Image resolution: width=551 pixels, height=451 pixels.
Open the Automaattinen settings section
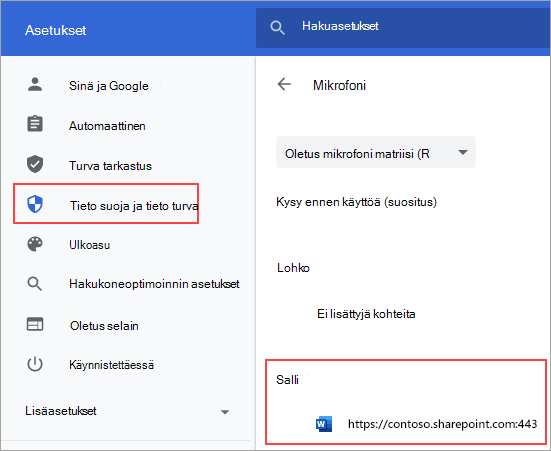point(107,126)
